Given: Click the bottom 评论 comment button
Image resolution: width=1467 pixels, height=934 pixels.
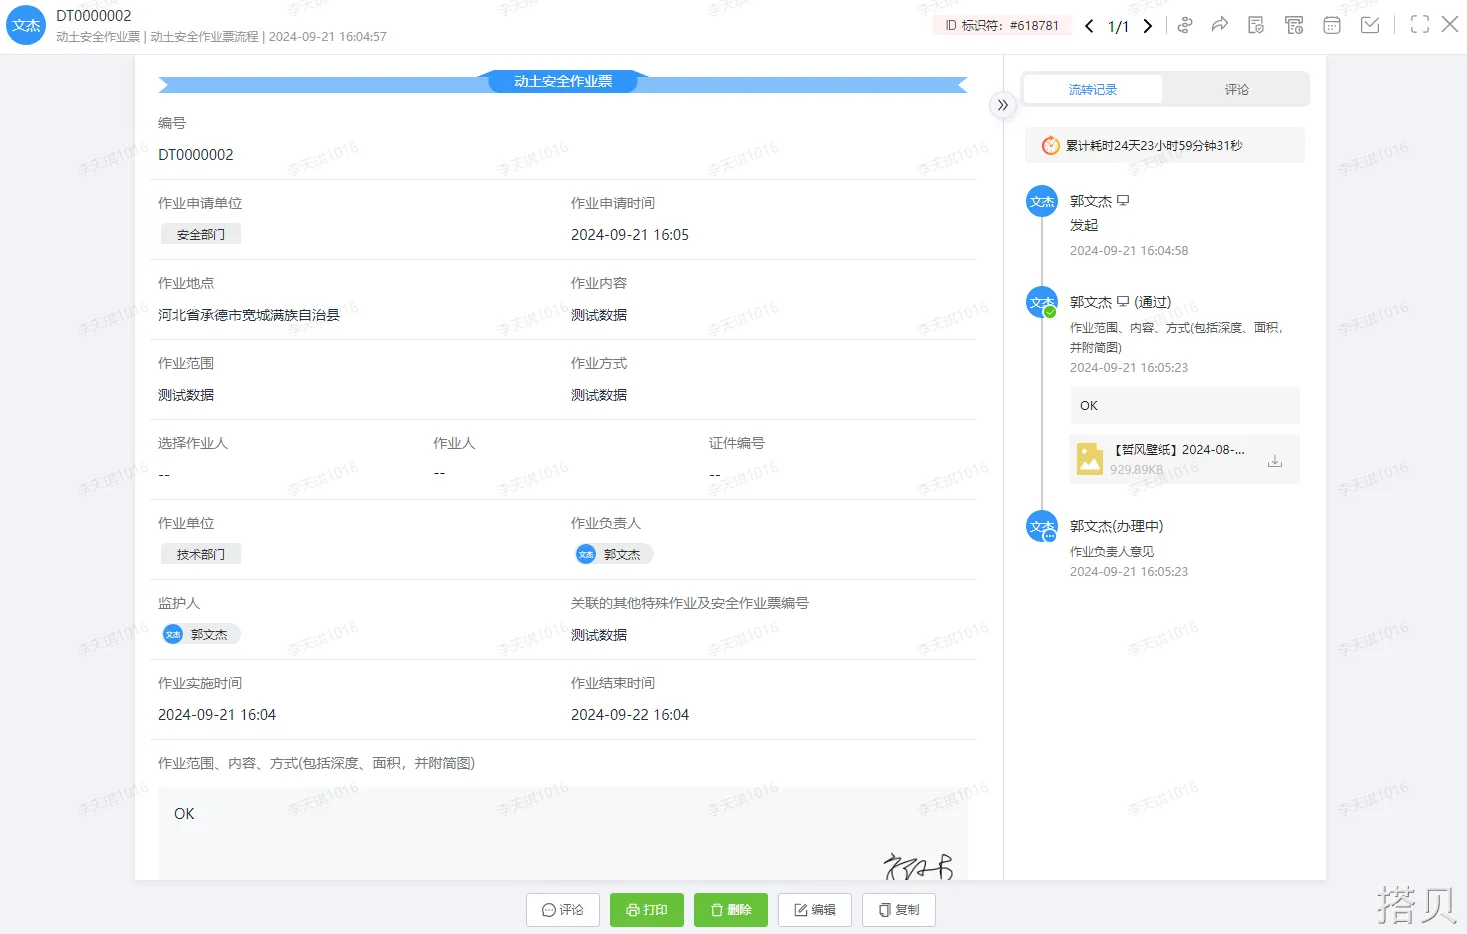Looking at the screenshot, I should tap(563, 910).
